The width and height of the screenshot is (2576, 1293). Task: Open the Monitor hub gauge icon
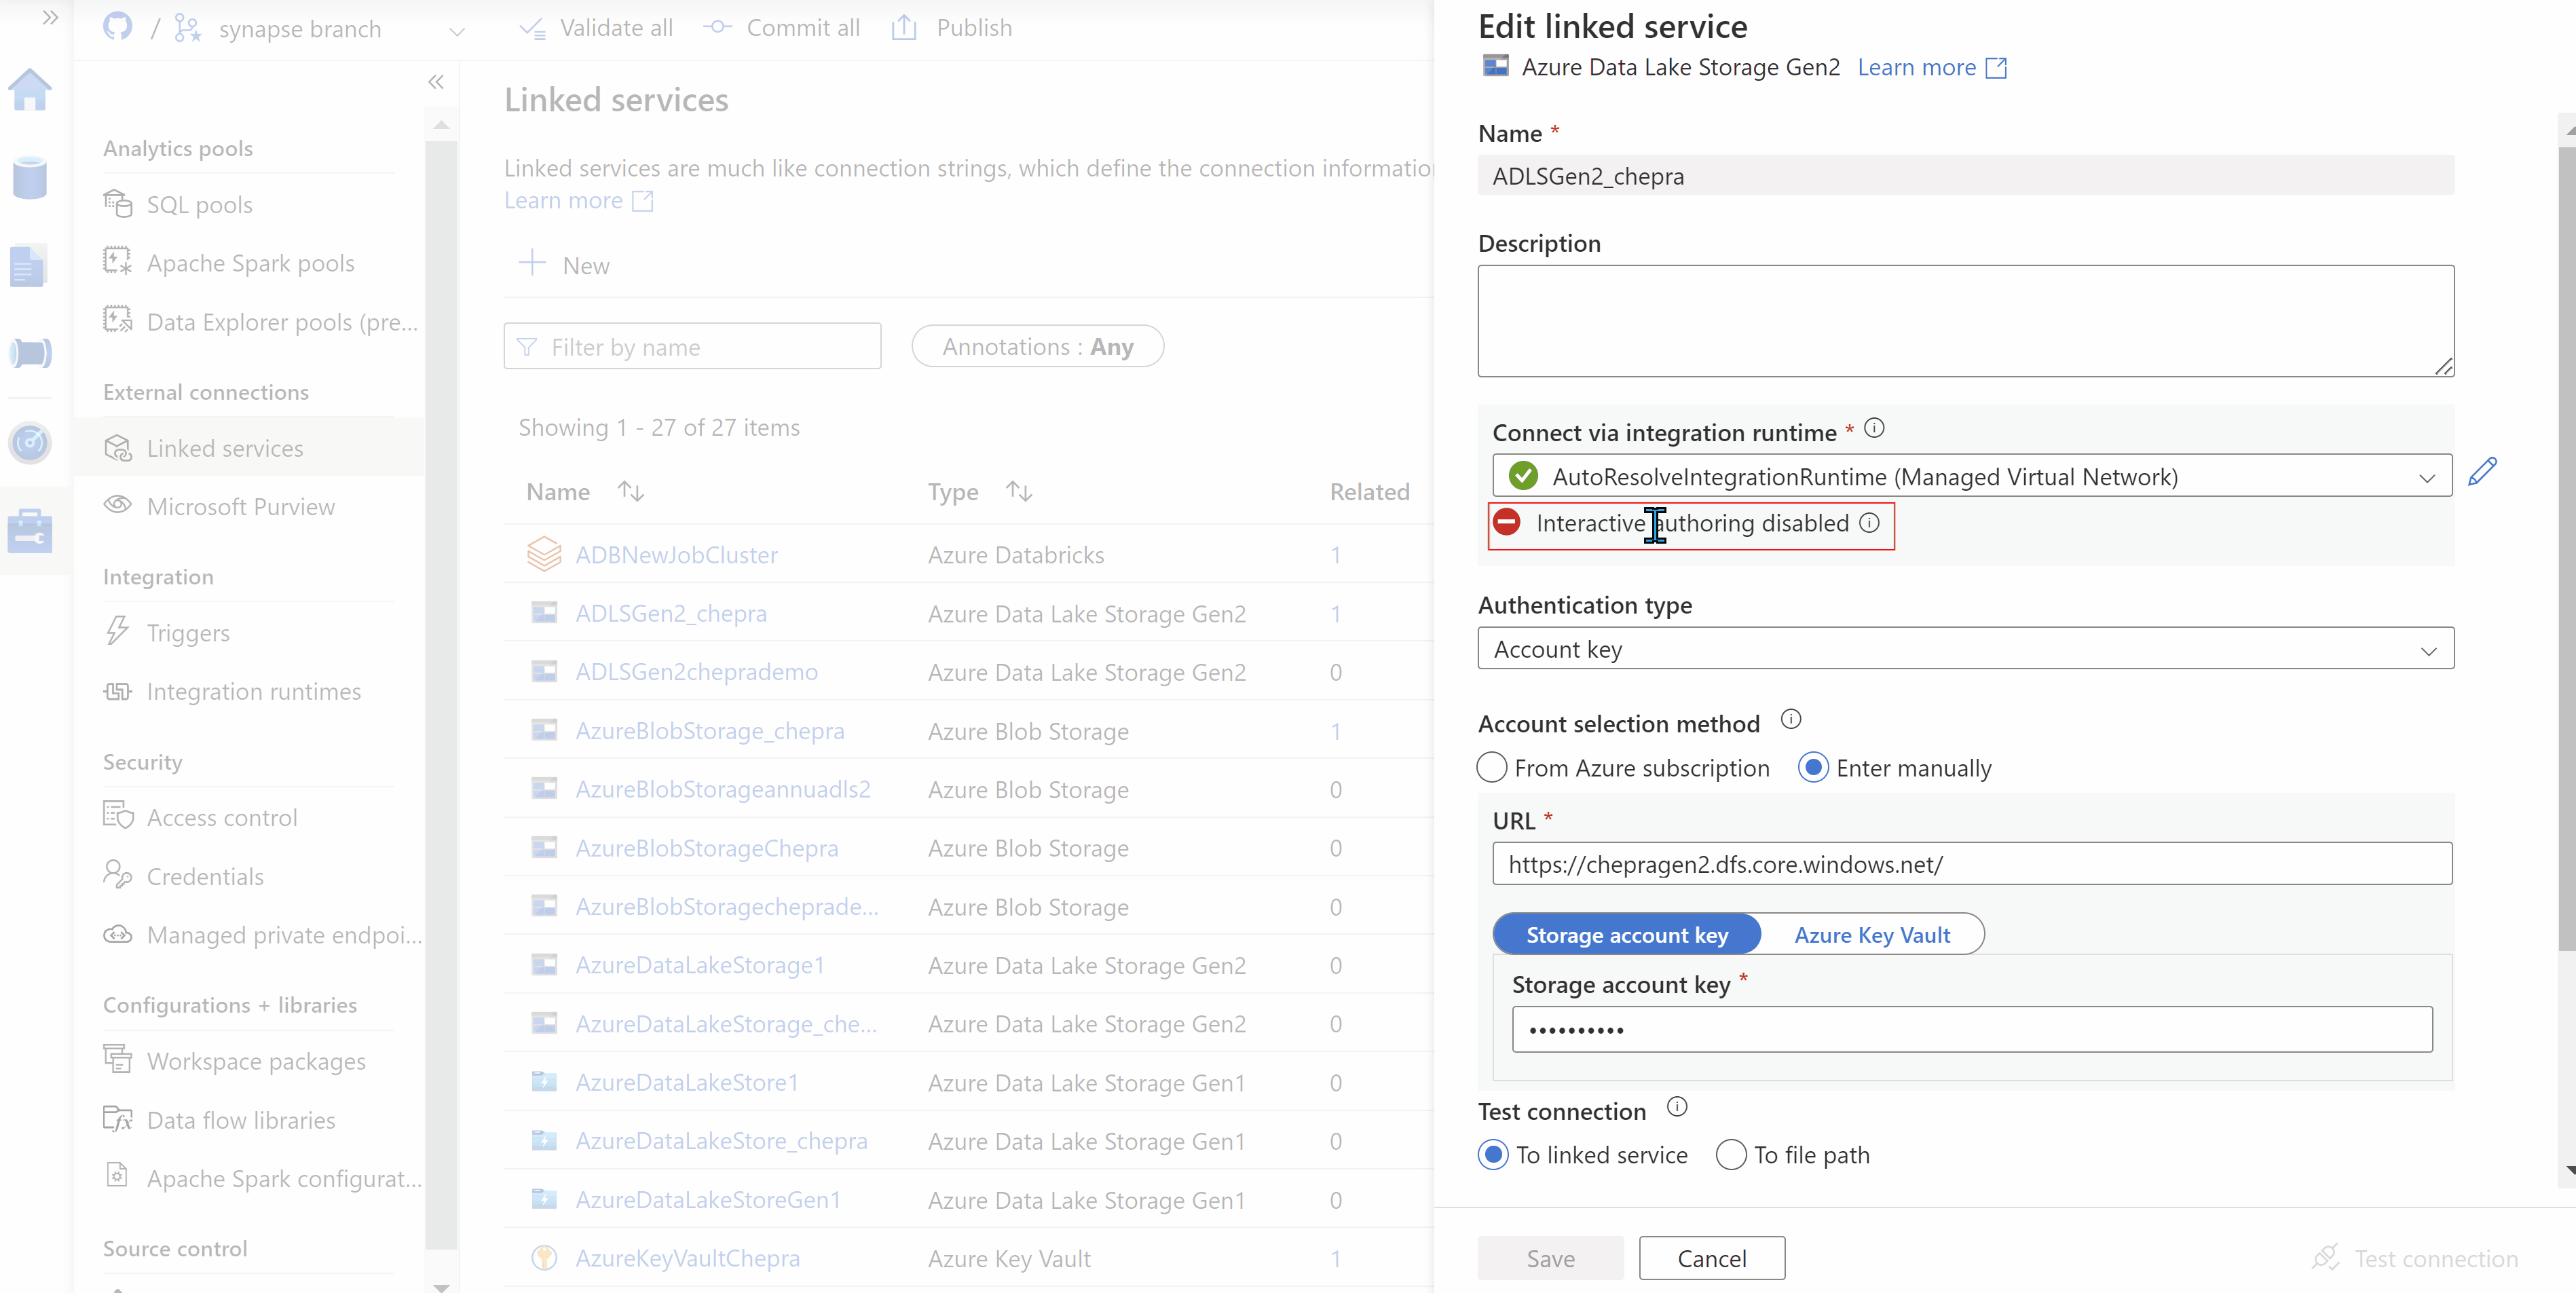click(30, 442)
